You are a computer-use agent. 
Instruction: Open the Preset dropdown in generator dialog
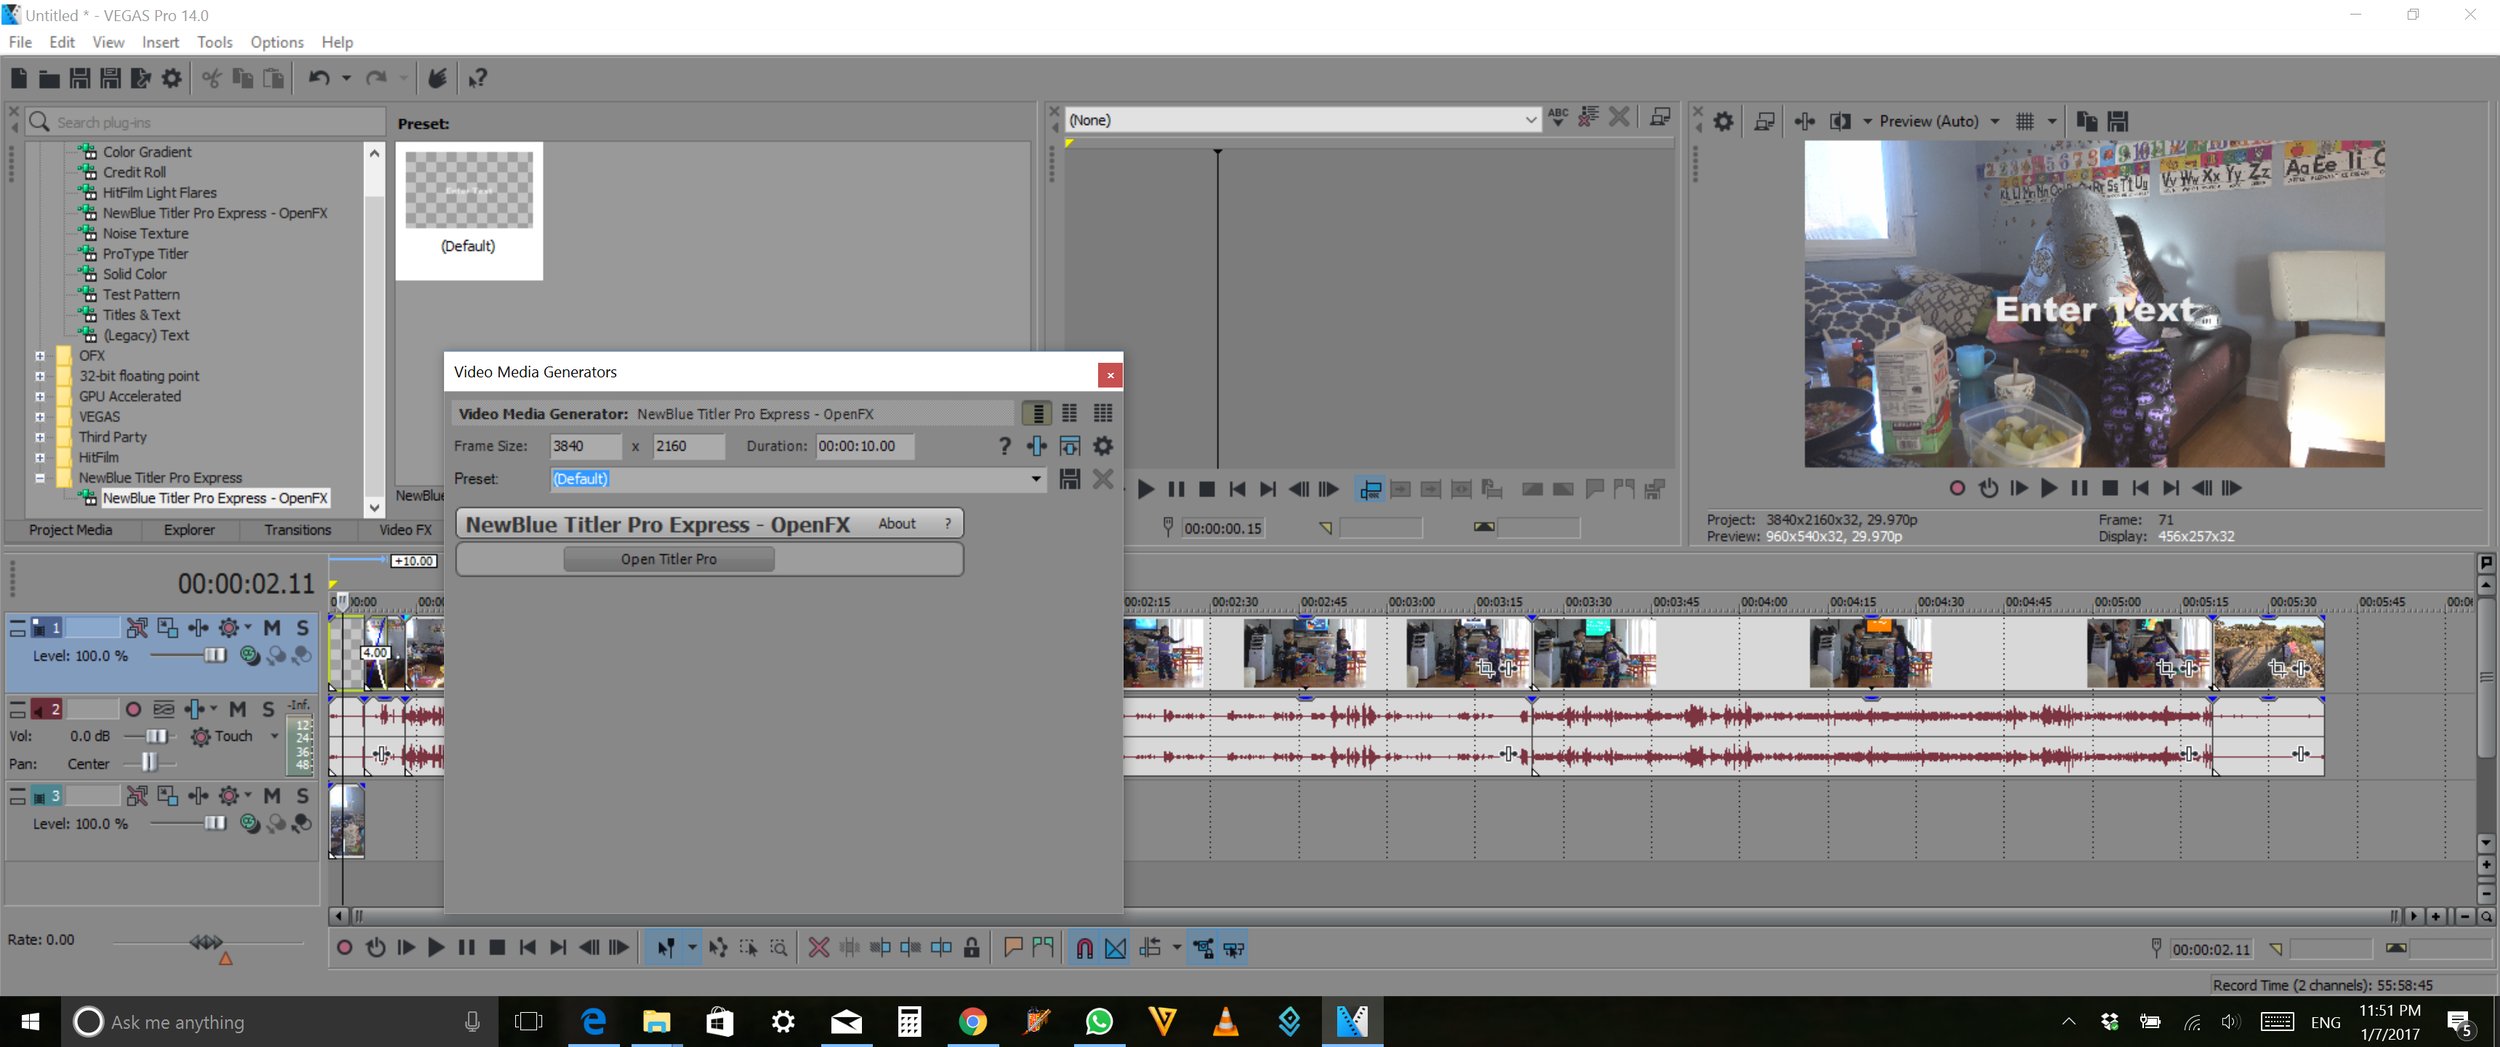coord(1036,479)
